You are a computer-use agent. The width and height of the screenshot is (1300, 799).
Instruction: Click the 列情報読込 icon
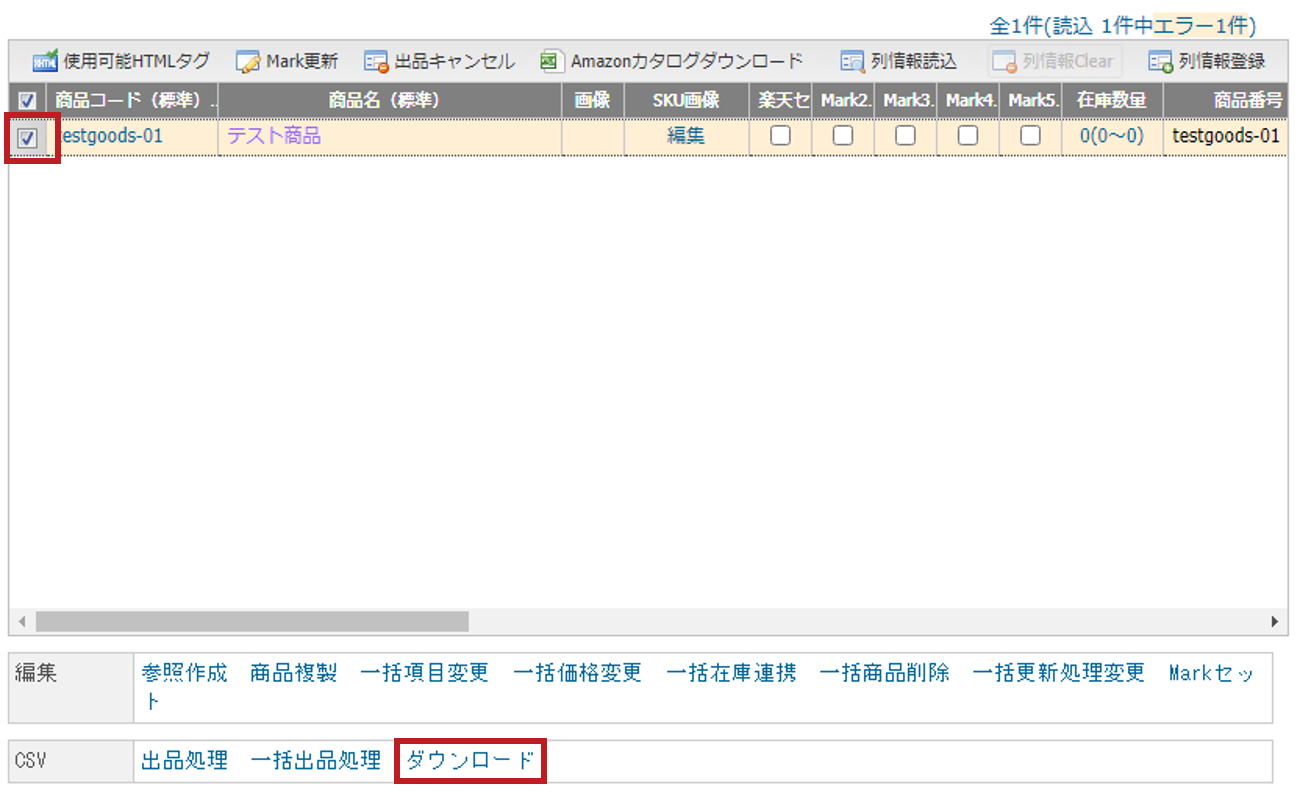pyautogui.click(x=853, y=62)
